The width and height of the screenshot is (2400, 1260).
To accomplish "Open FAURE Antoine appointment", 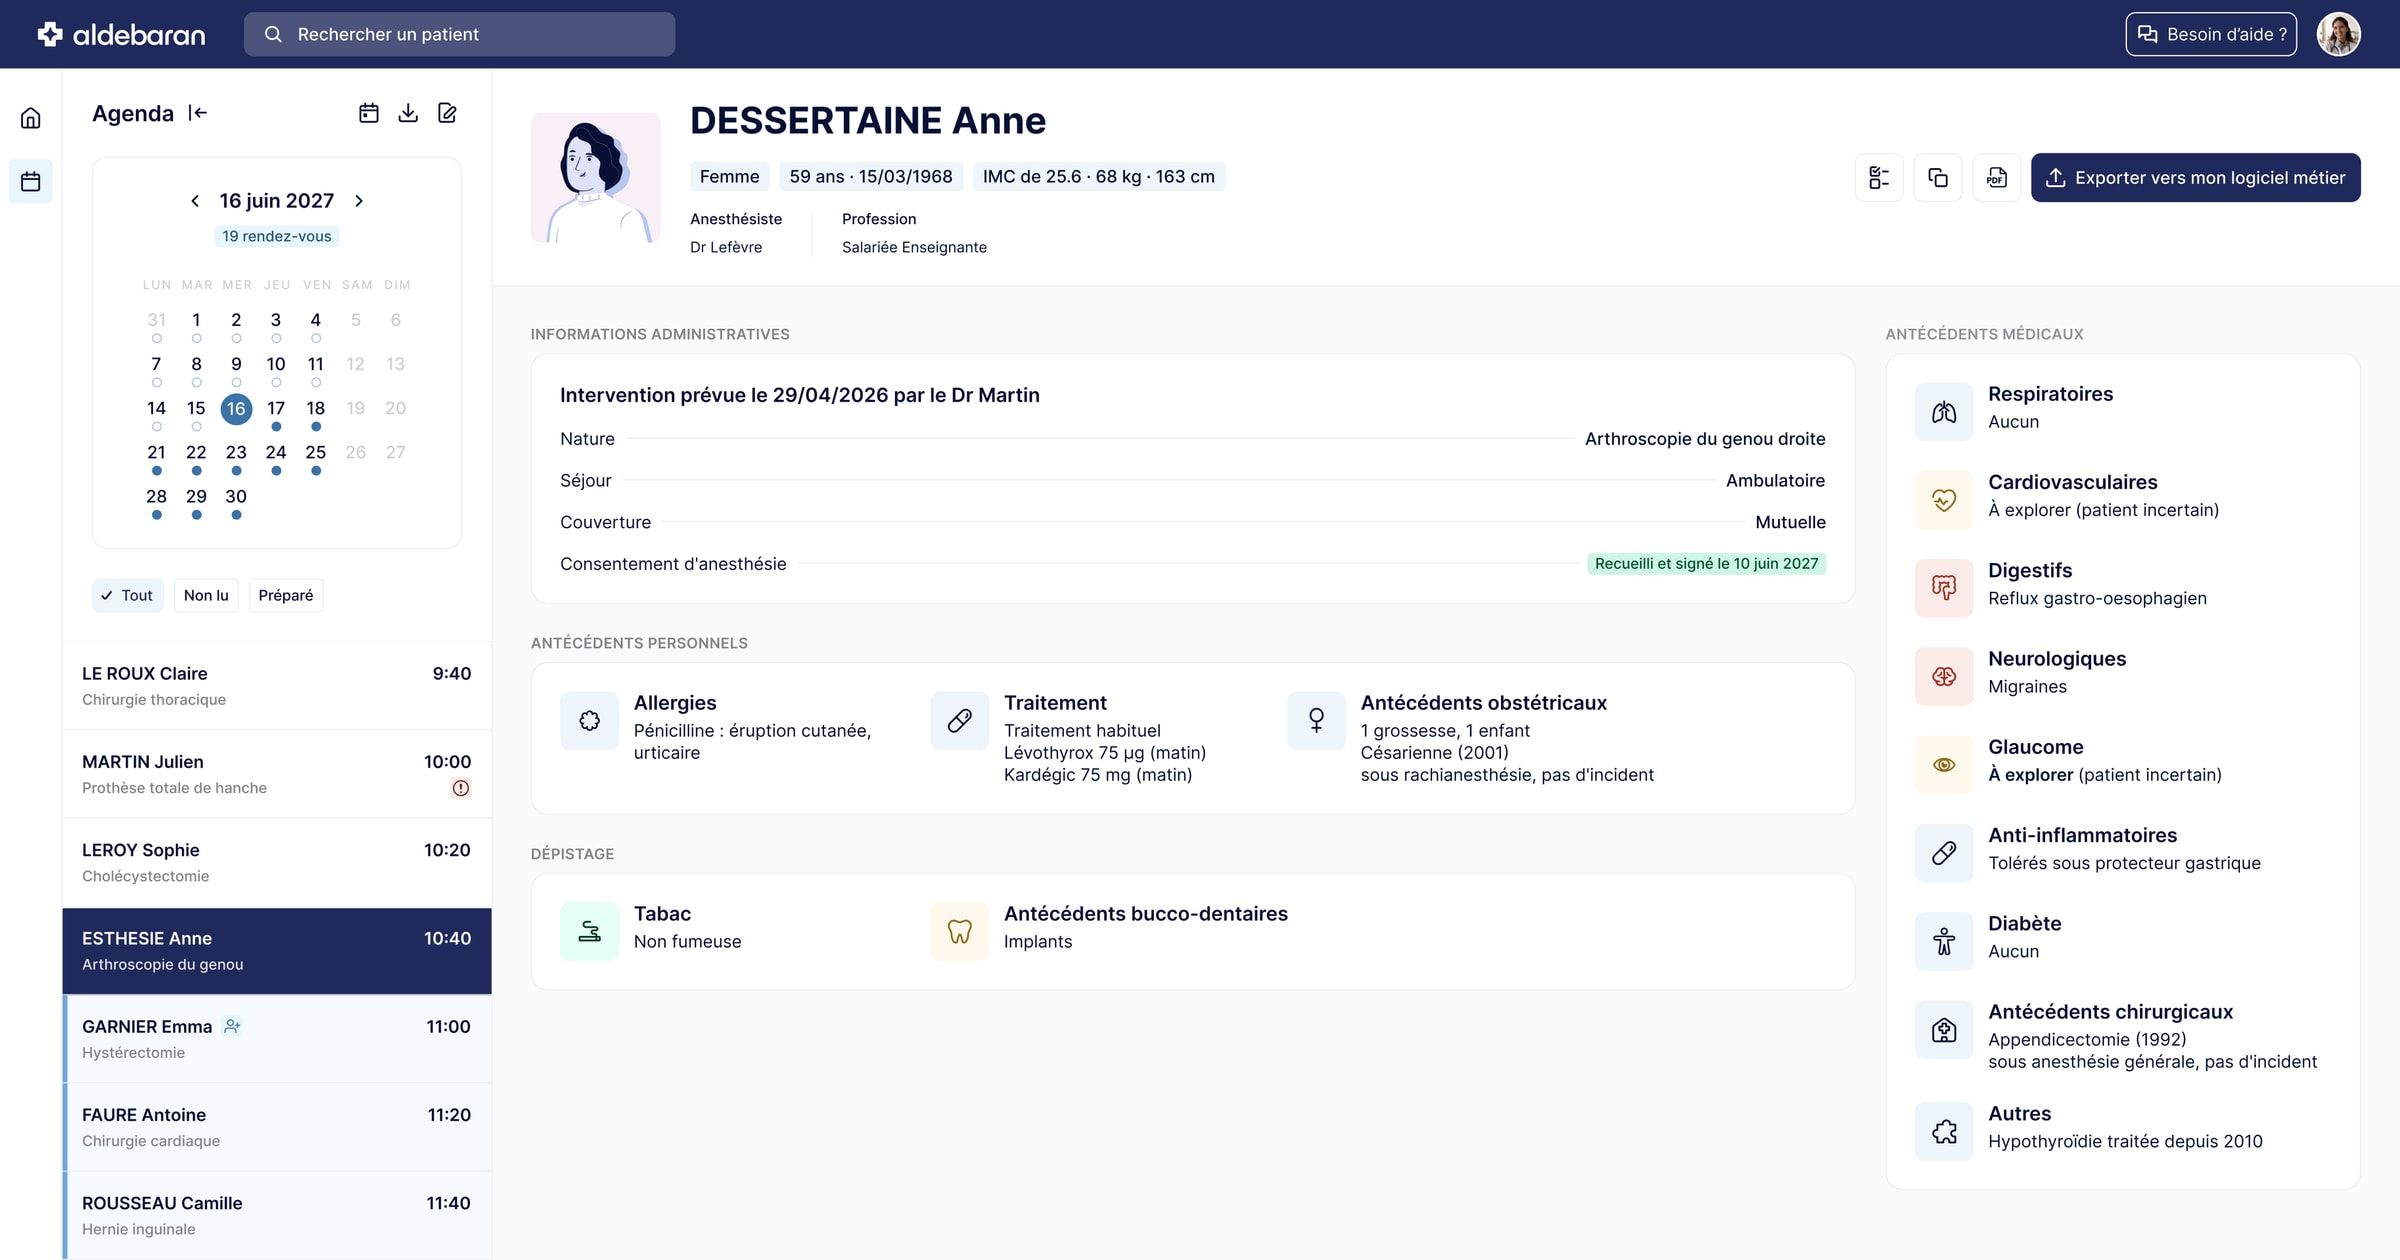I will pos(277,1127).
